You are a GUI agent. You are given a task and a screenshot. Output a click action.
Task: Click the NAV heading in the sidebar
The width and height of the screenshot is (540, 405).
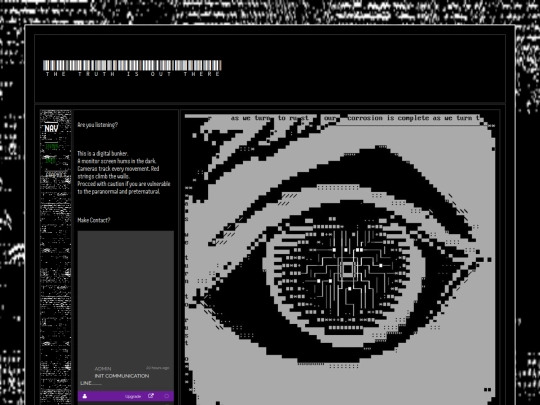click(x=51, y=128)
